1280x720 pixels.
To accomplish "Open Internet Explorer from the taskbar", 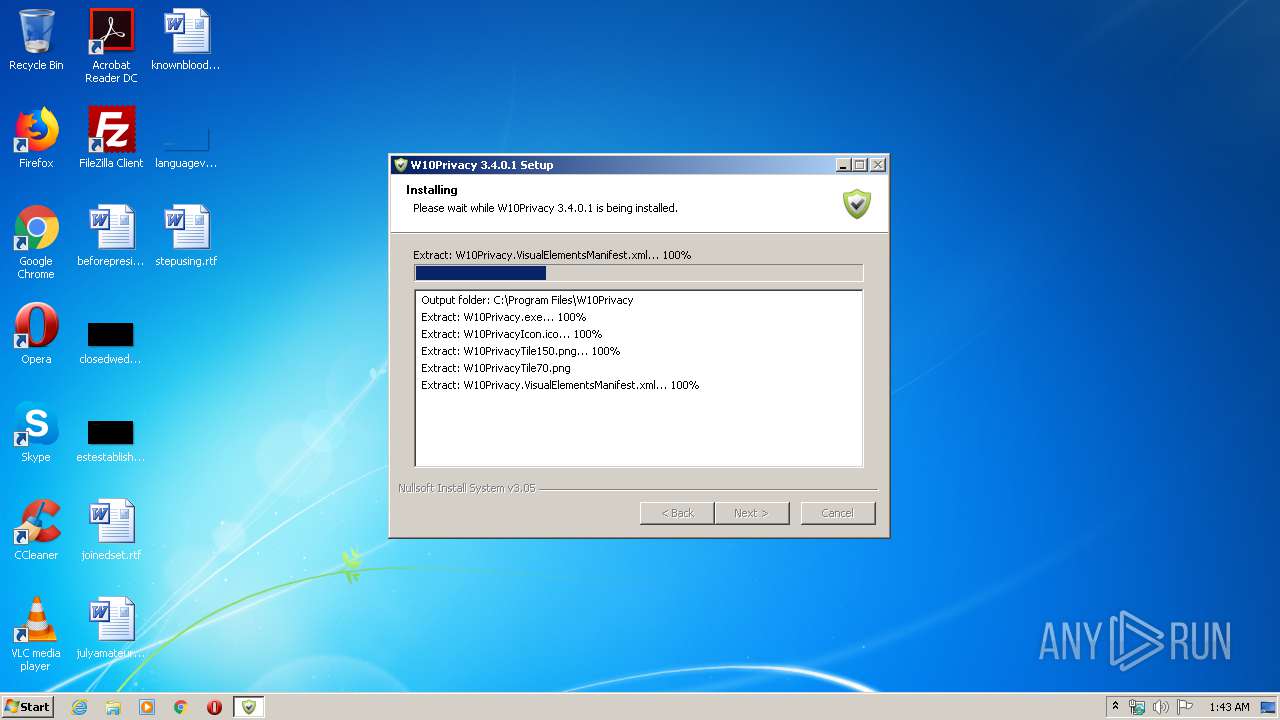I will coord(79,707).
